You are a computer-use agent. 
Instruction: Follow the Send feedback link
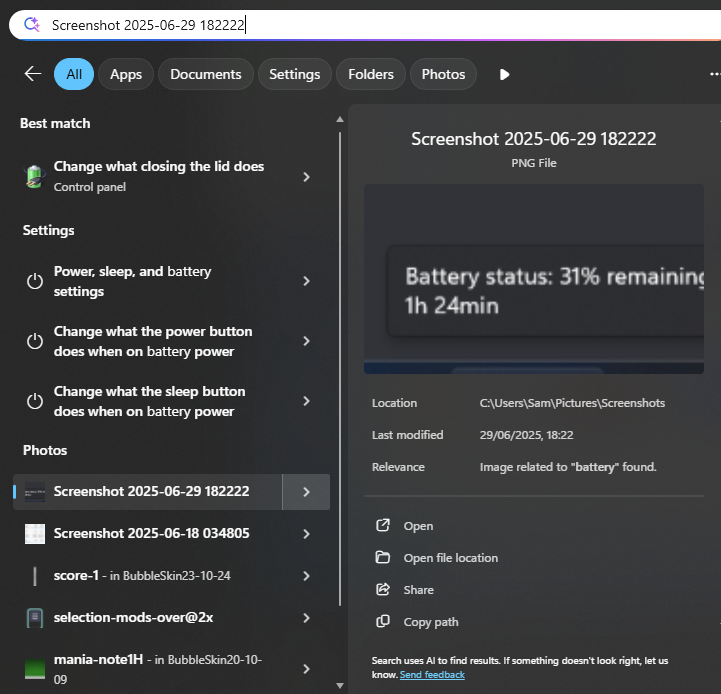click(432, 675)
